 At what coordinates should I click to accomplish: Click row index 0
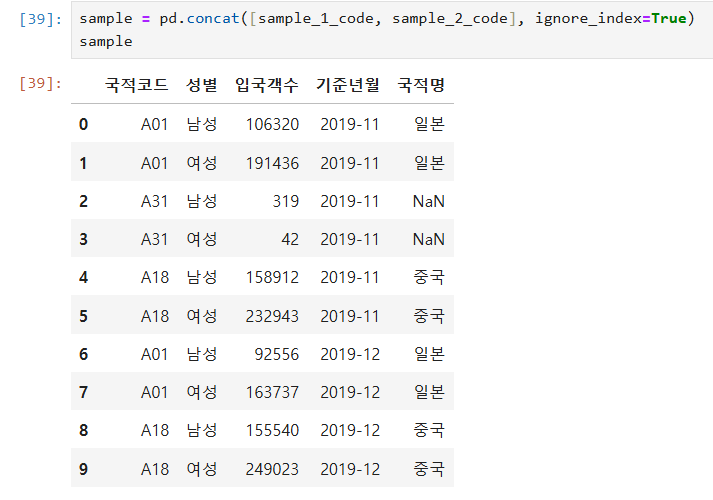[83, 124]
